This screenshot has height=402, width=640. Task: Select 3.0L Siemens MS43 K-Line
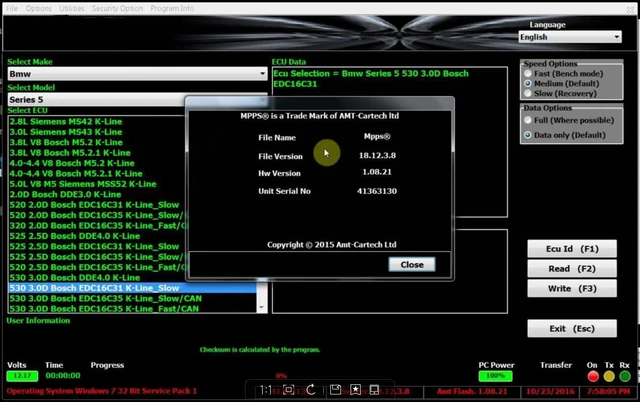(66, 132)
